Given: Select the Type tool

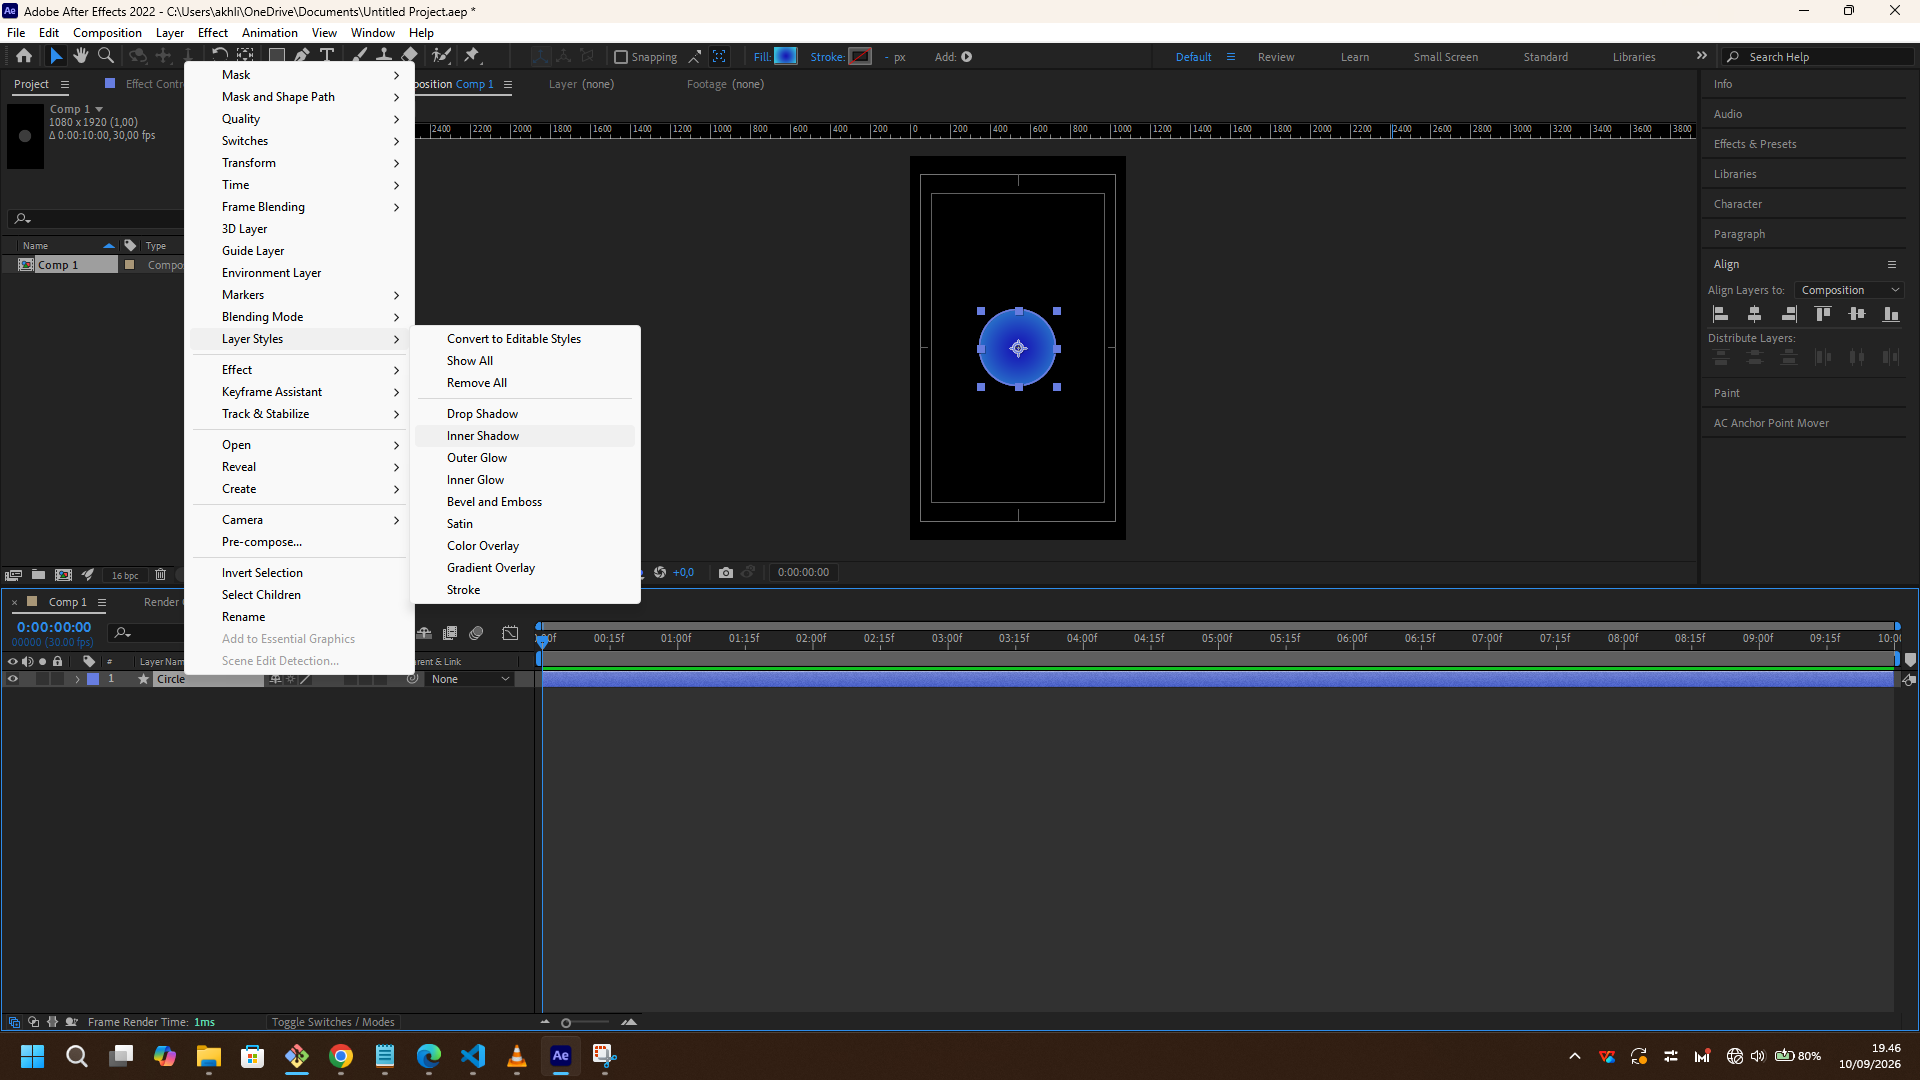Looking at the screenshot, I should tap(327, 56).
